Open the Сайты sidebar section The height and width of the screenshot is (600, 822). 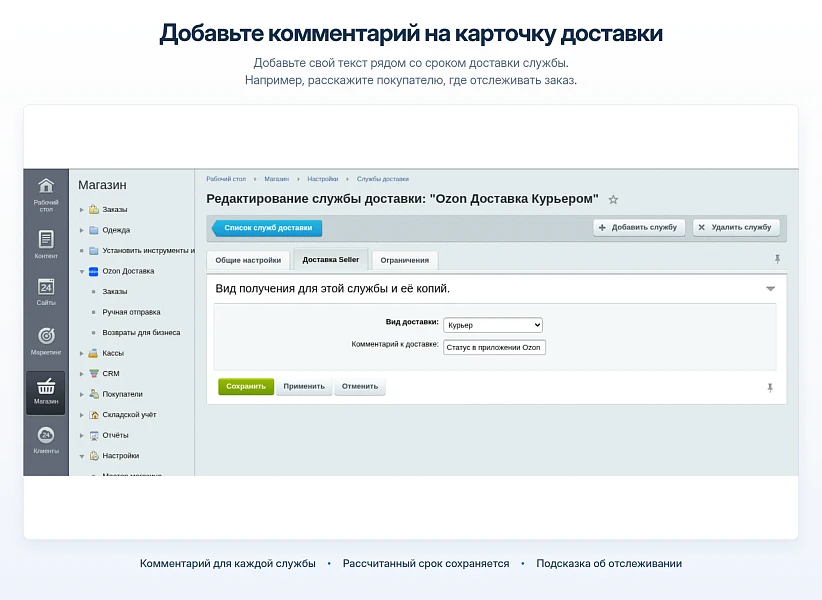(46, 292)
